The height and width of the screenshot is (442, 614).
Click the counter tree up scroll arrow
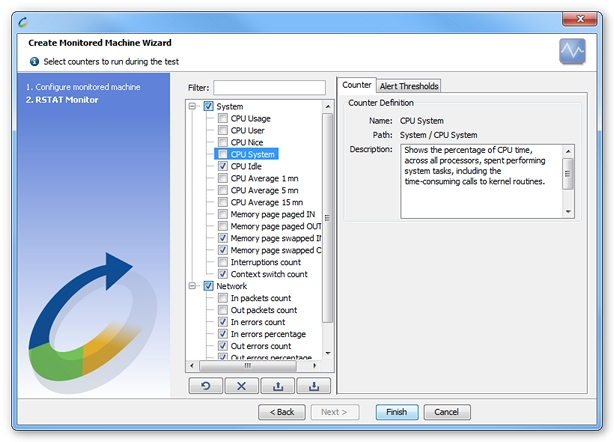[328, 106]
